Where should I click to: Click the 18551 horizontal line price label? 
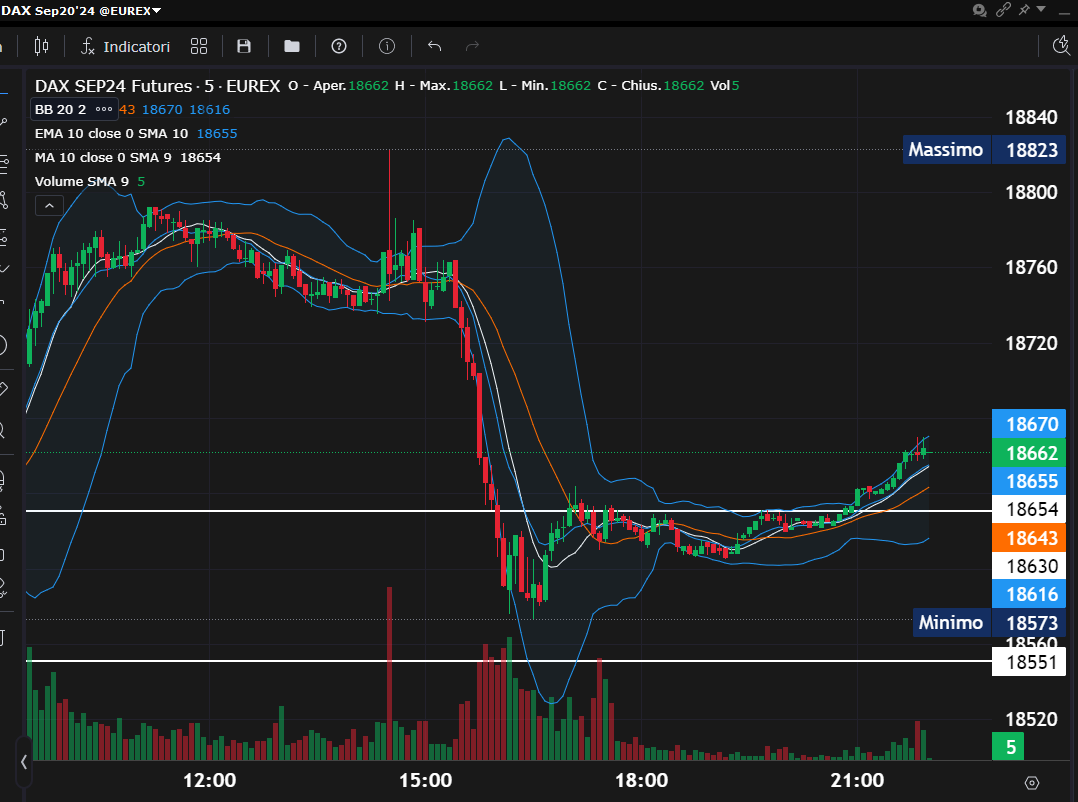(1028, 661)
